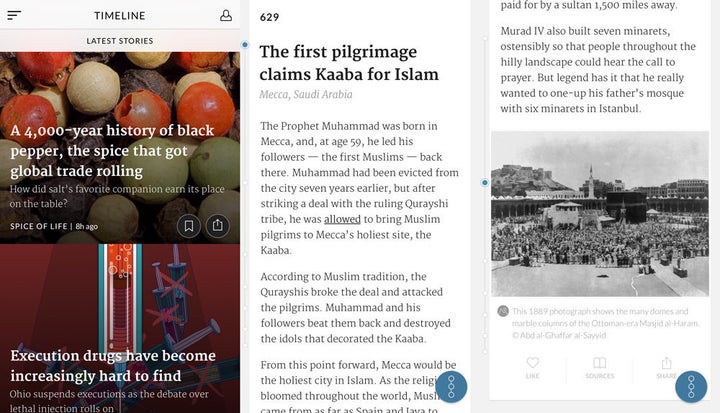Open the Execution drugs story headline
This screenshot has height=413, width=720.
coord(113,366)
